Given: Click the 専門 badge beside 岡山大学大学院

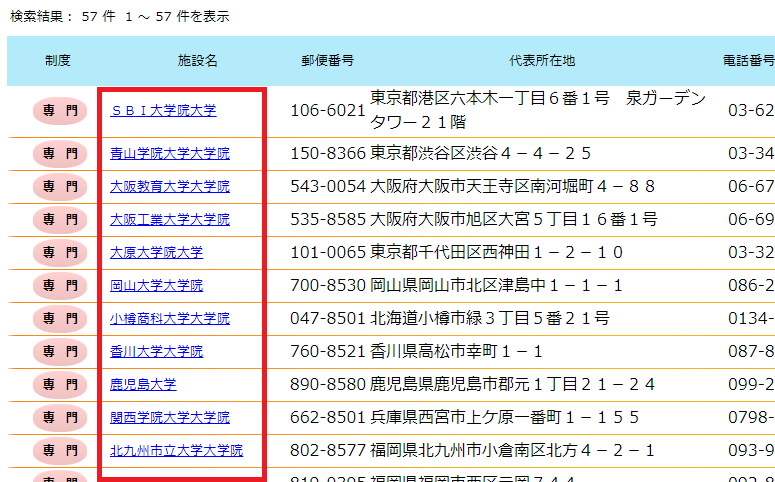Looking at the screenshot, I should pos(60,286).
